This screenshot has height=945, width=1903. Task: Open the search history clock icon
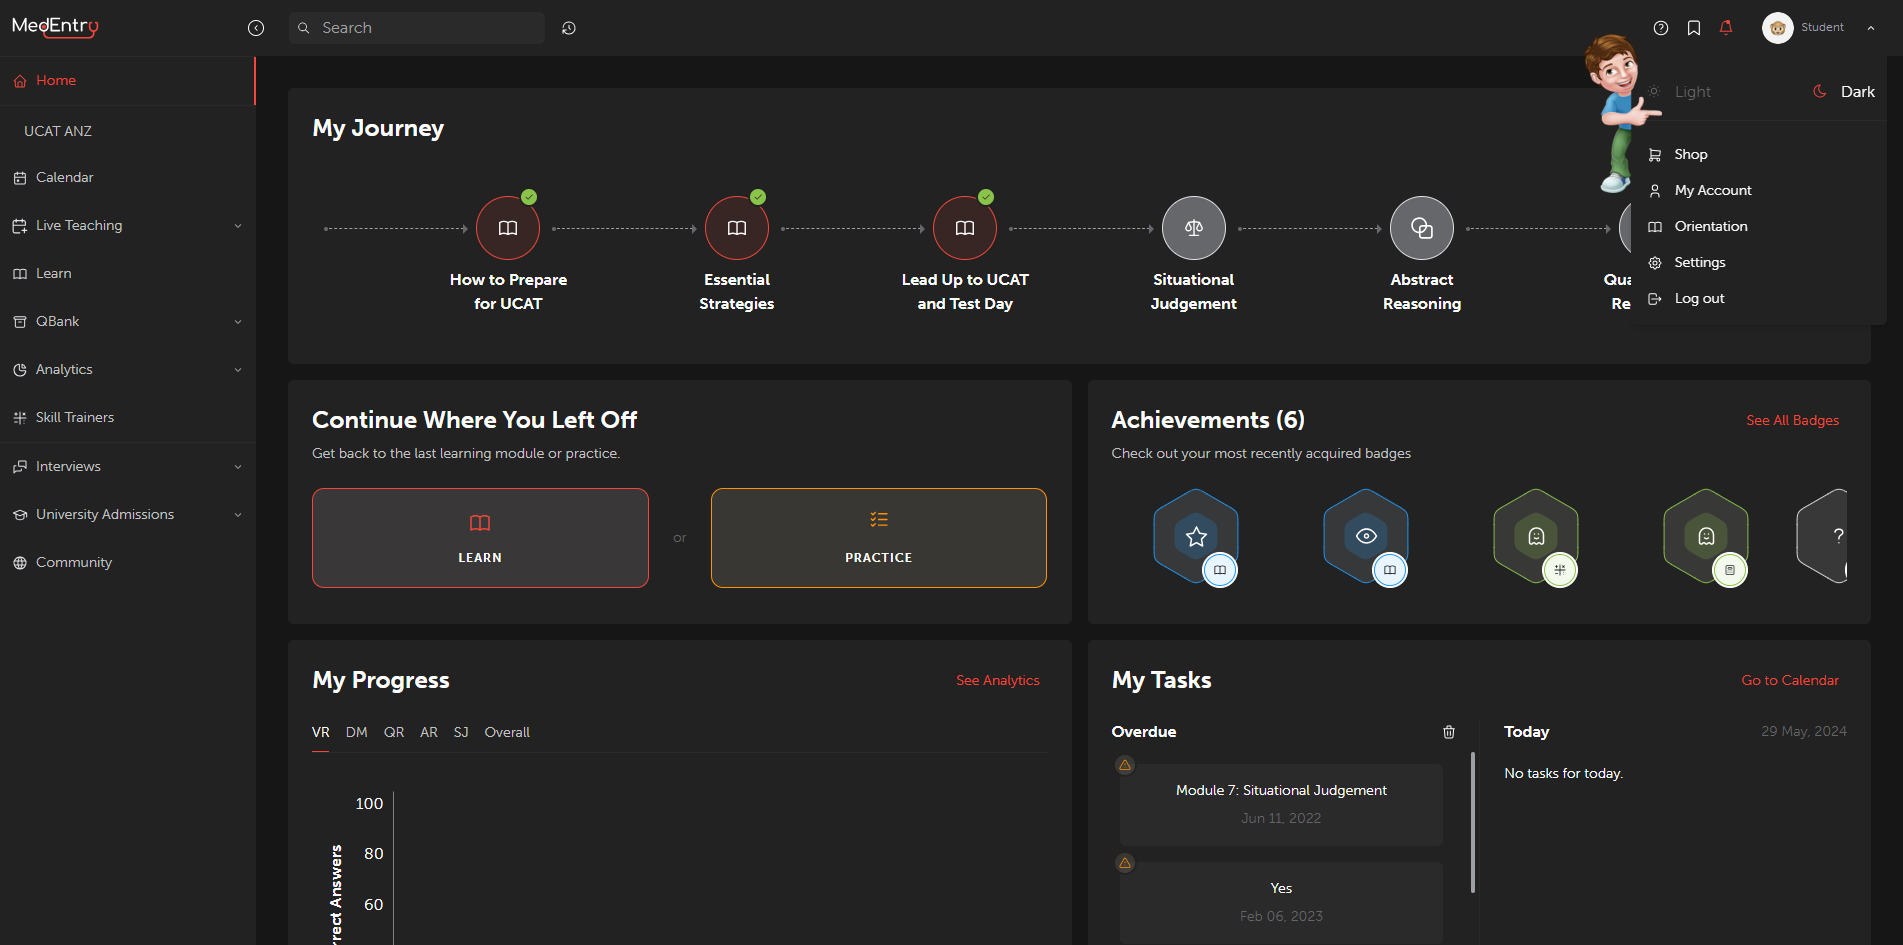point(569,28)
